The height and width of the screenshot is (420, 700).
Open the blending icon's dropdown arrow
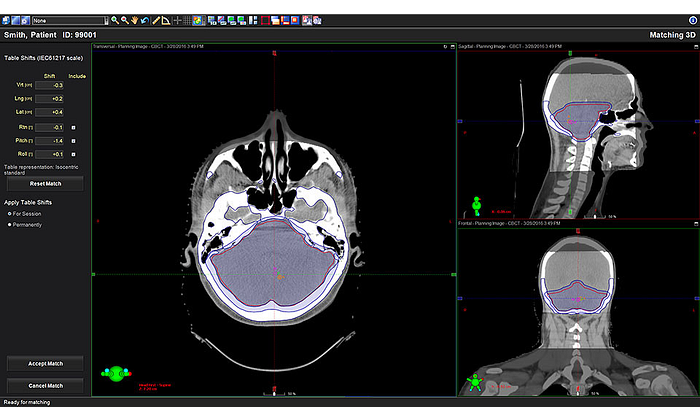(204, 21)
